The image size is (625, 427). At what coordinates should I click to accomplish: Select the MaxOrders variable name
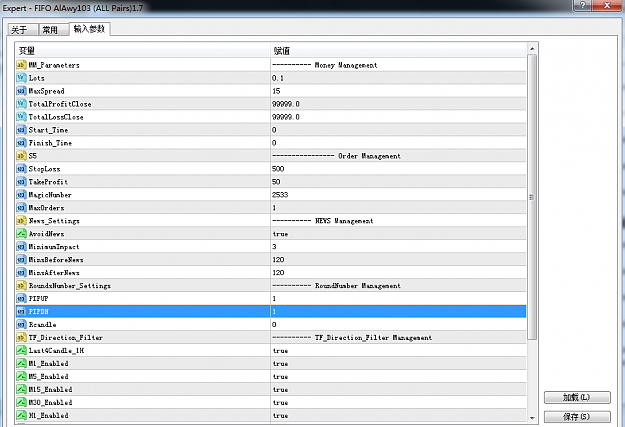tap(46, 208)
